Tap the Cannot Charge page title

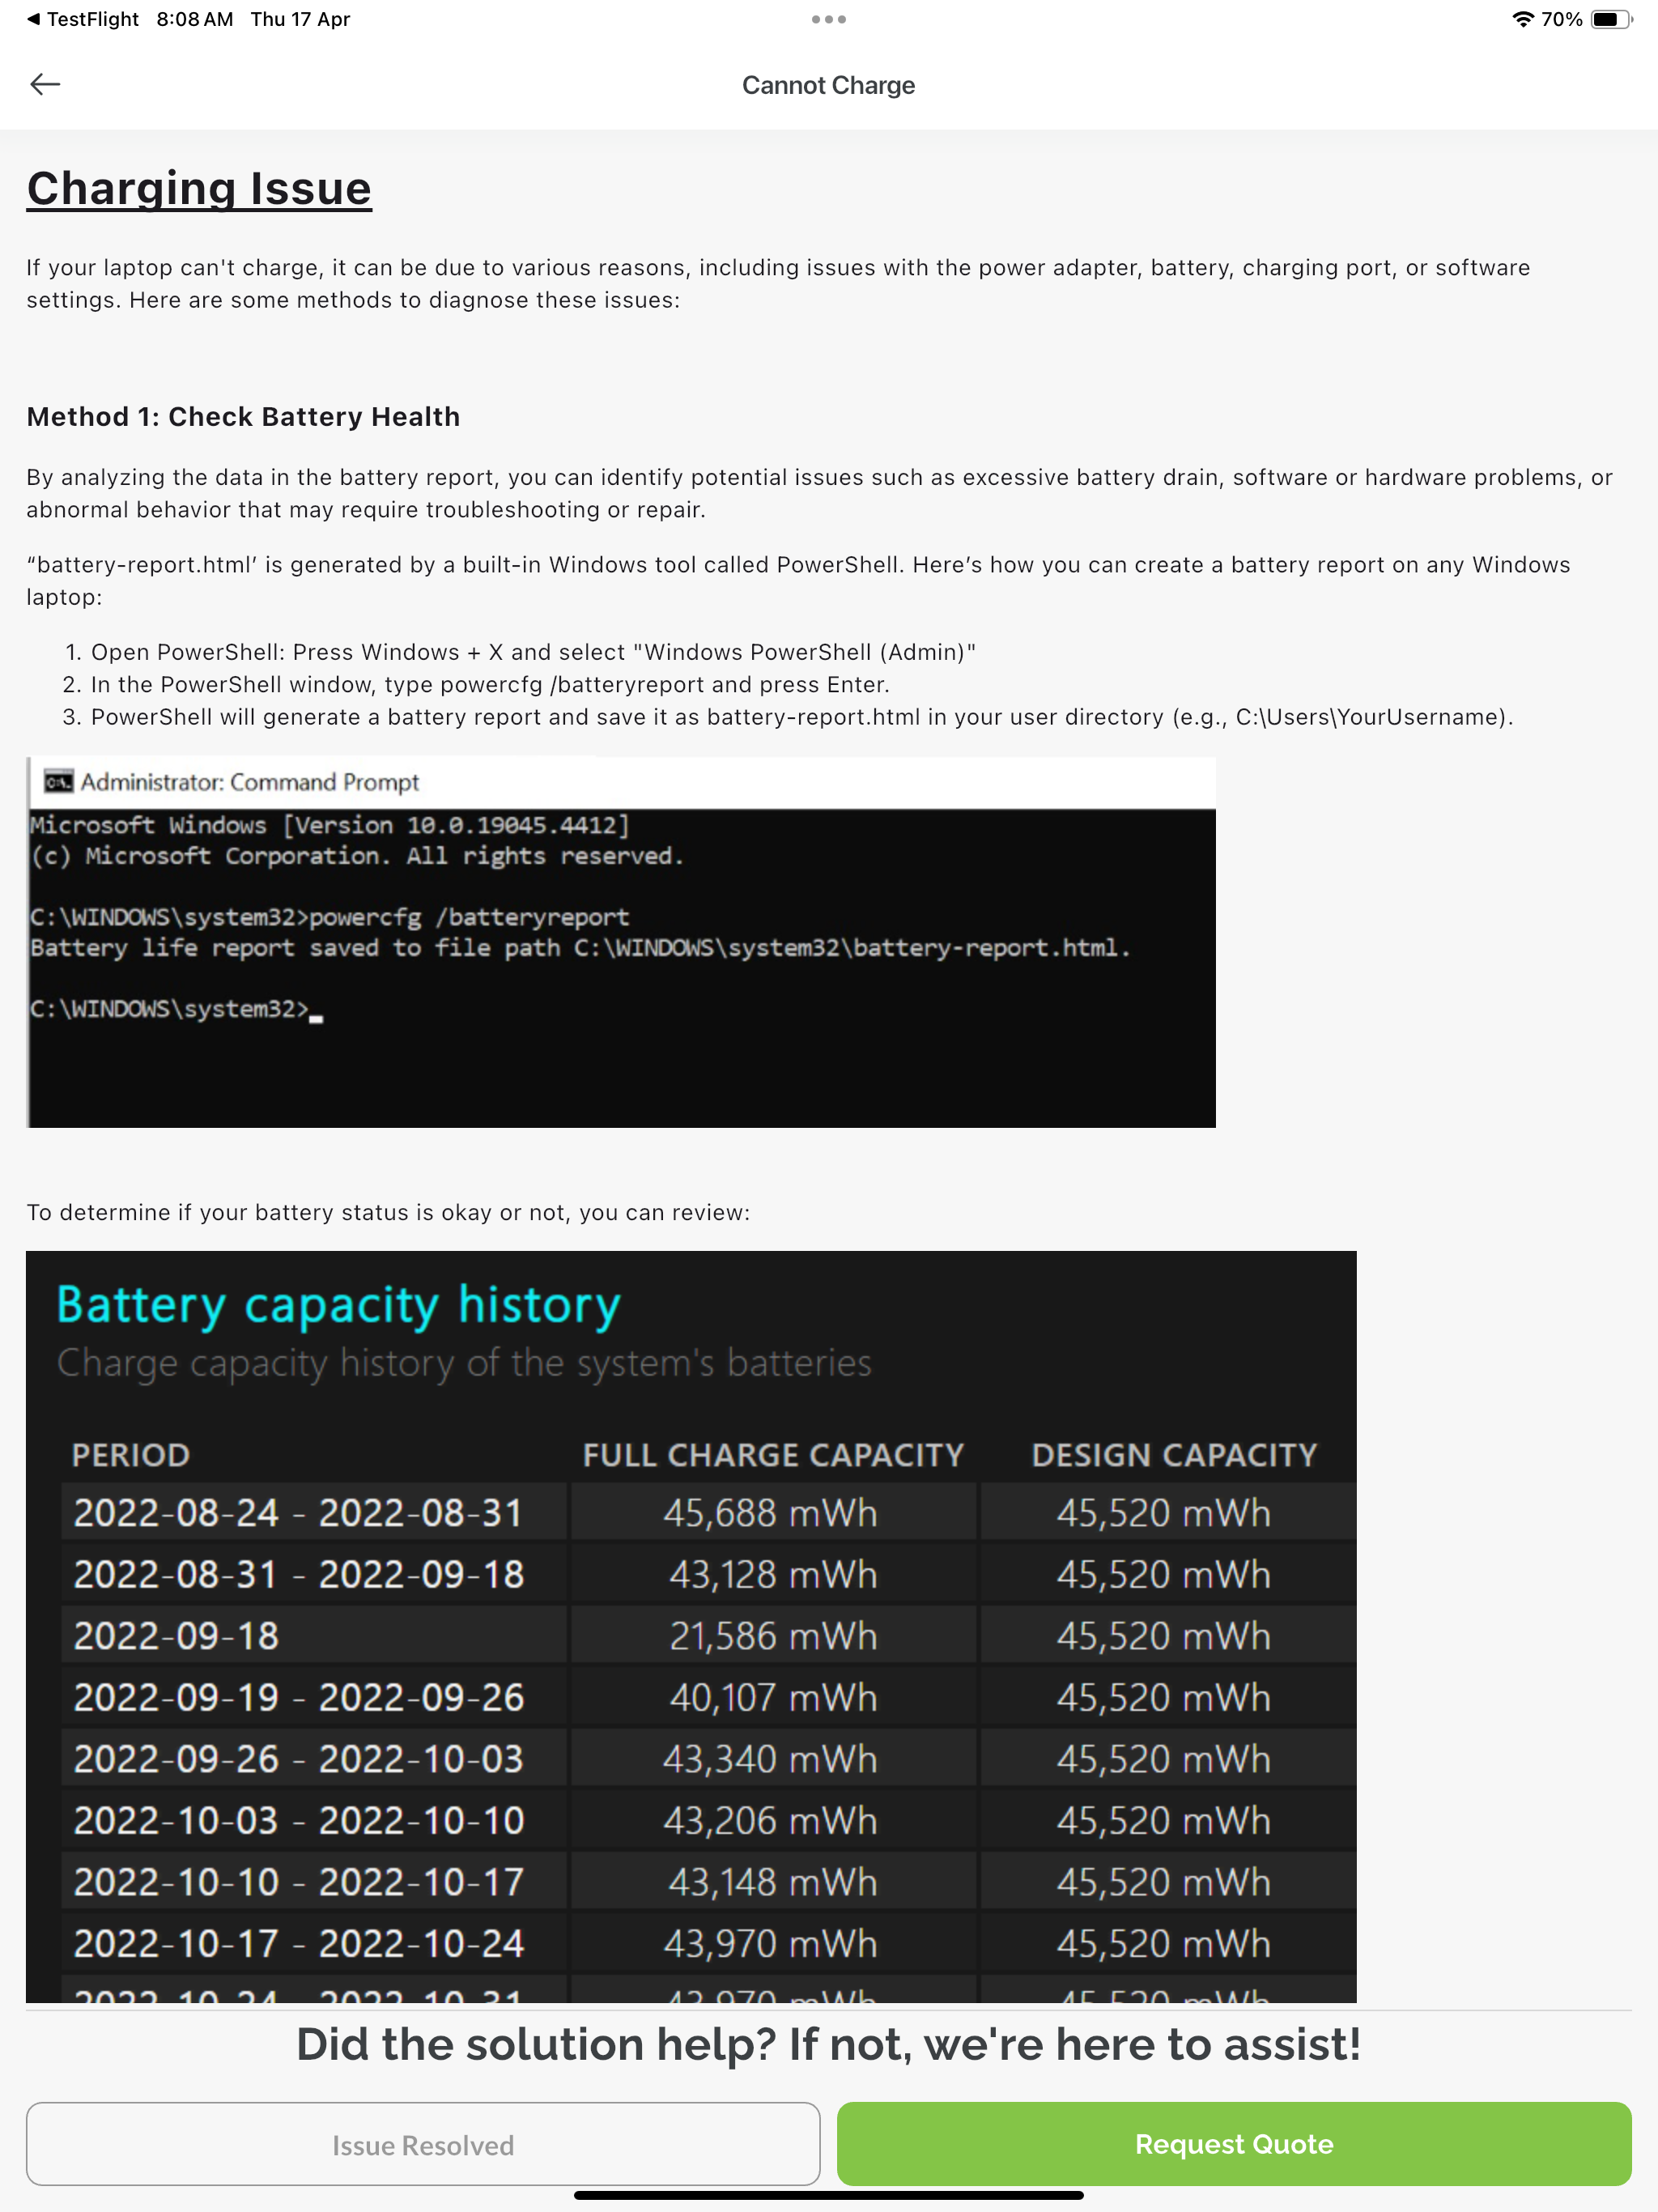coord(828,85)
